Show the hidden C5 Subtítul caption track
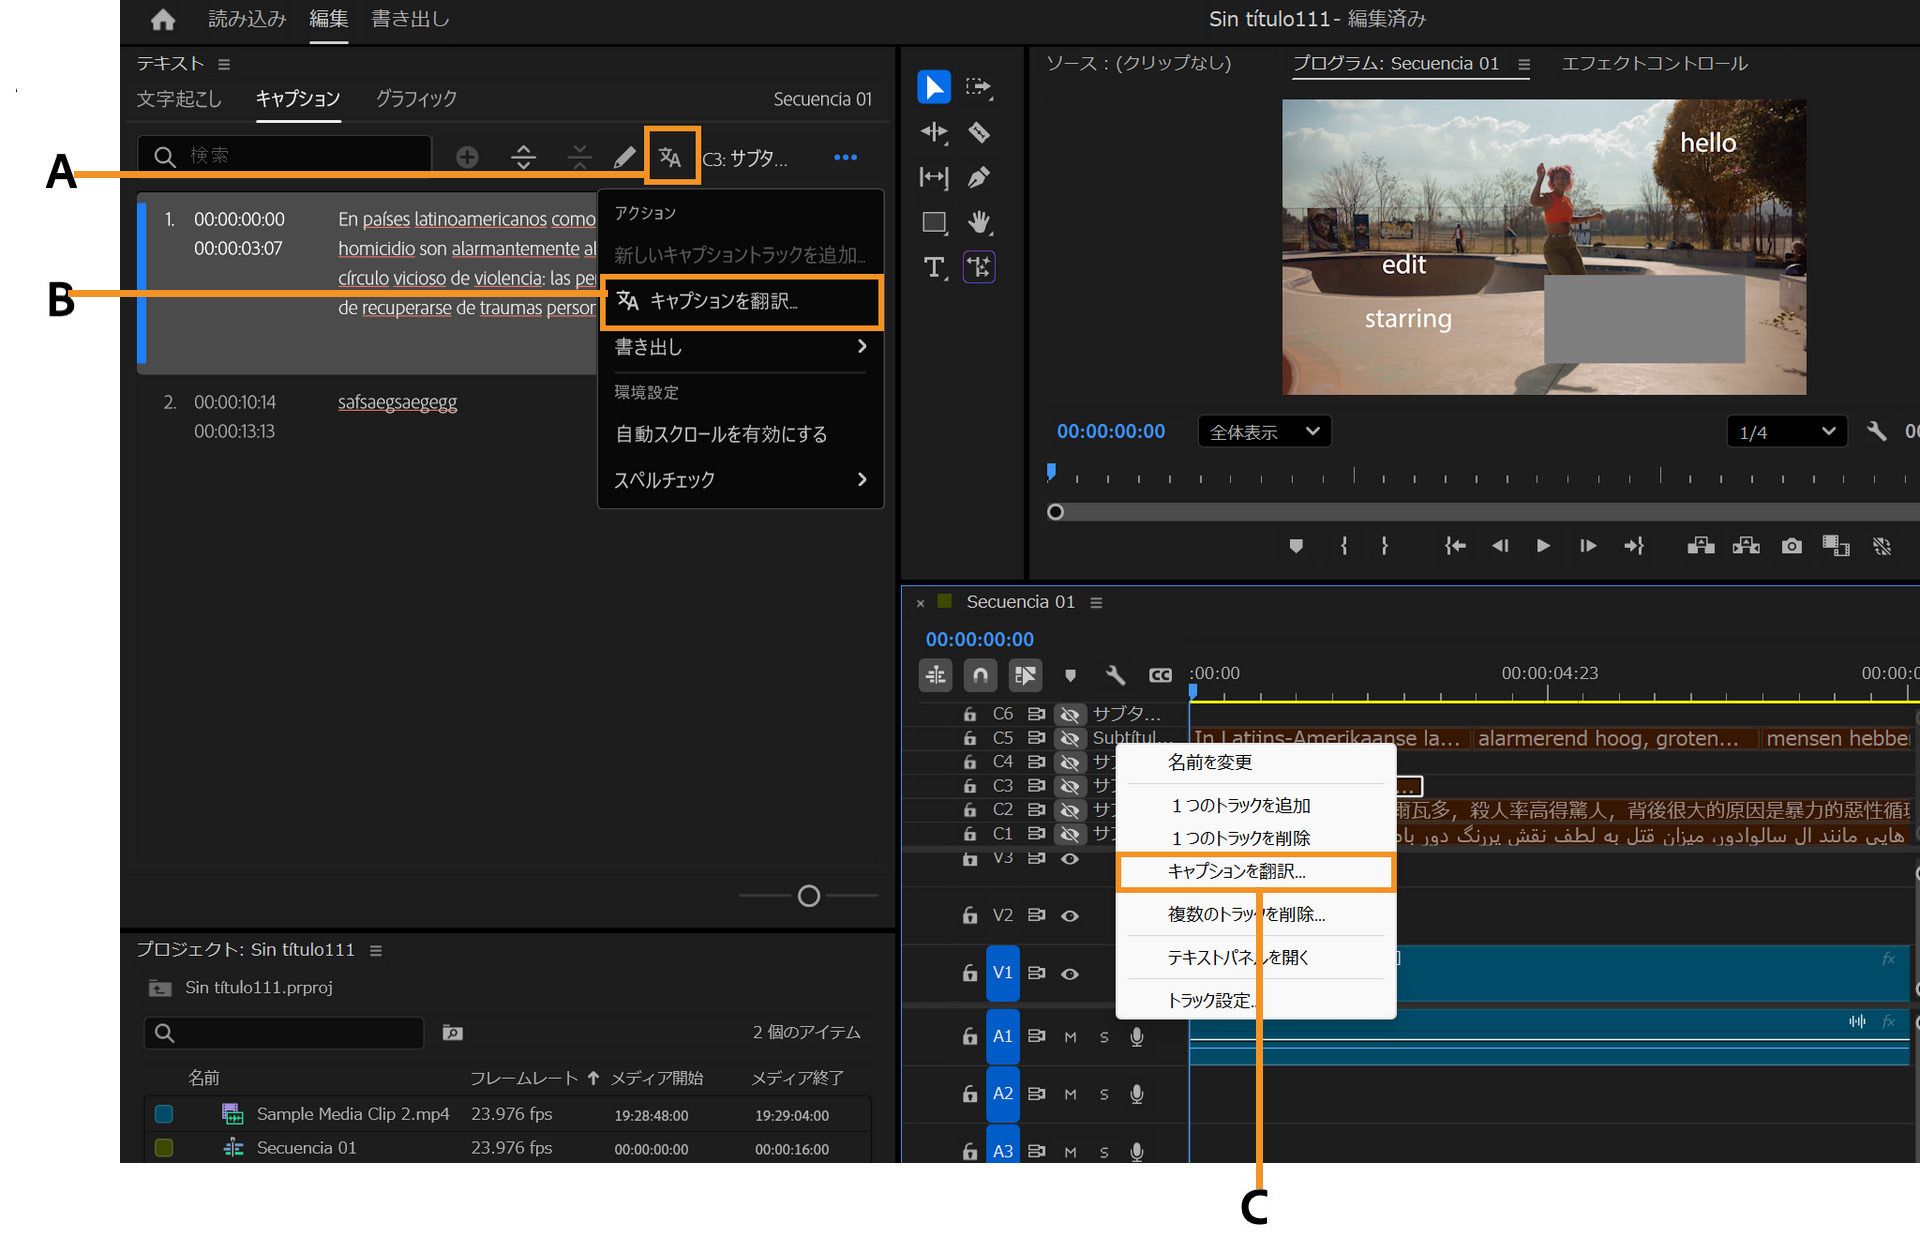 pyautogui.click(x=1070, y=738)
